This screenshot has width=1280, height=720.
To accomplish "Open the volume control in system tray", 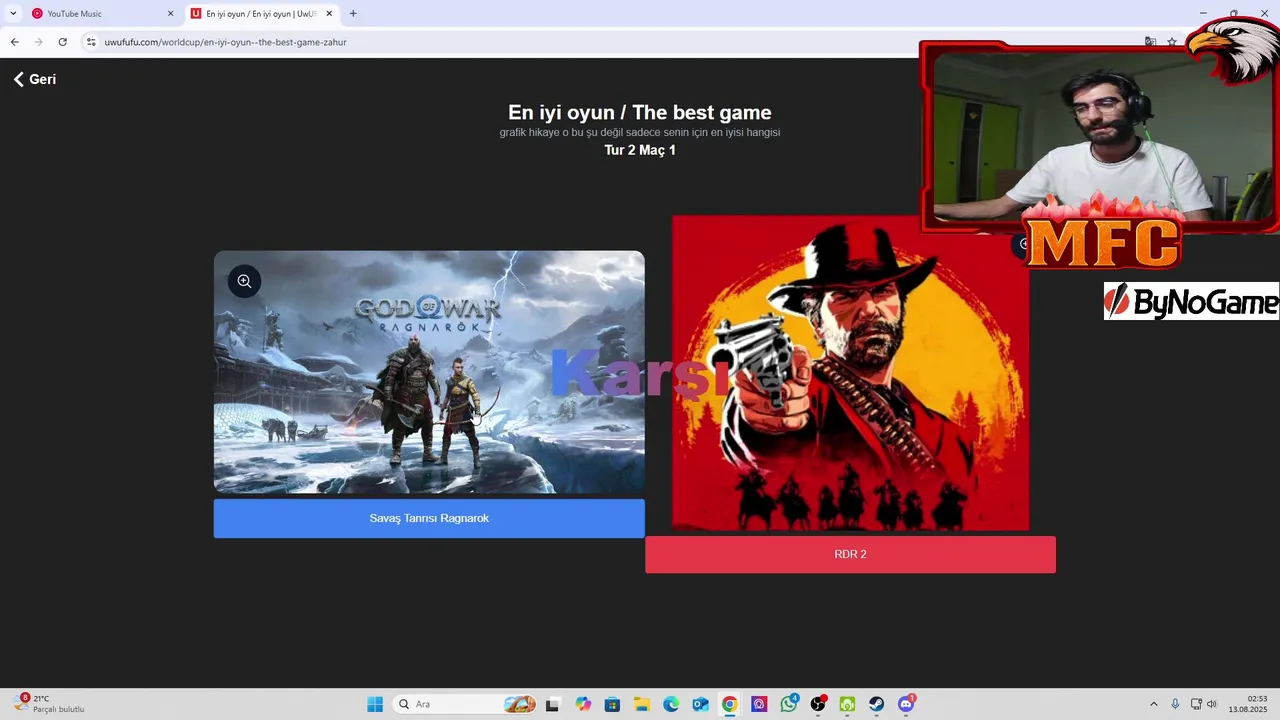I will (1212, 704).
